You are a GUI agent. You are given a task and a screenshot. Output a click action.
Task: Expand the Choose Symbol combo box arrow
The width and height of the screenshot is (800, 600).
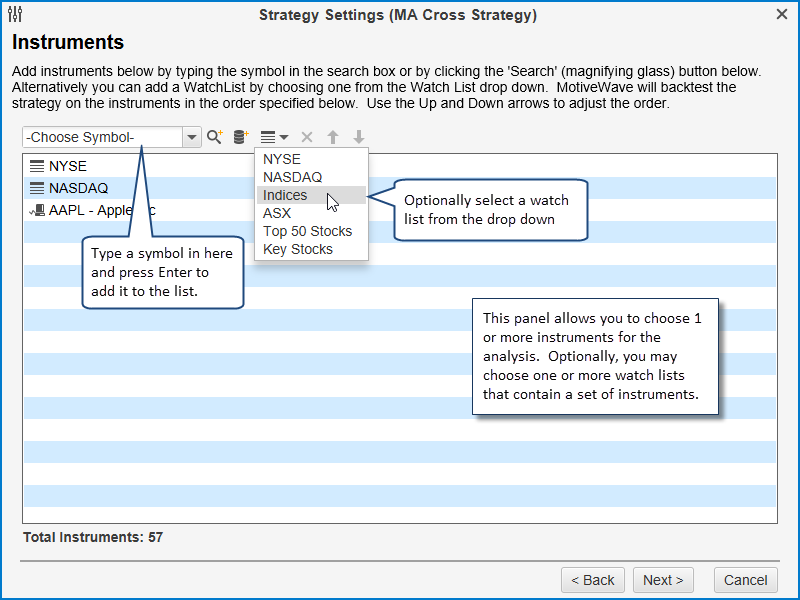point(192,137)
